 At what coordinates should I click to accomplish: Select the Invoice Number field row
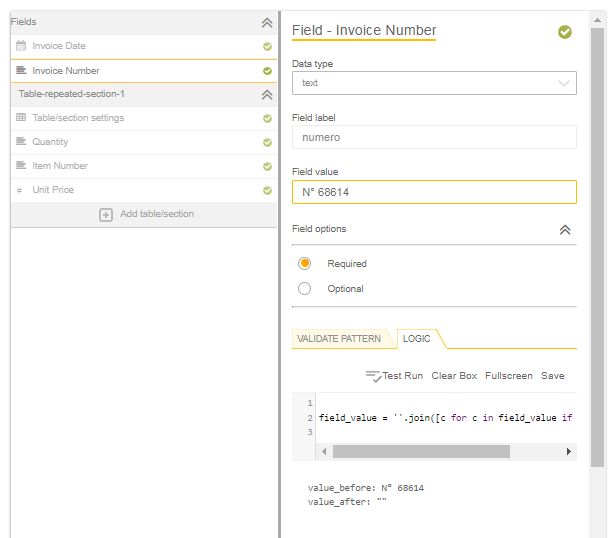click(144, 71)
